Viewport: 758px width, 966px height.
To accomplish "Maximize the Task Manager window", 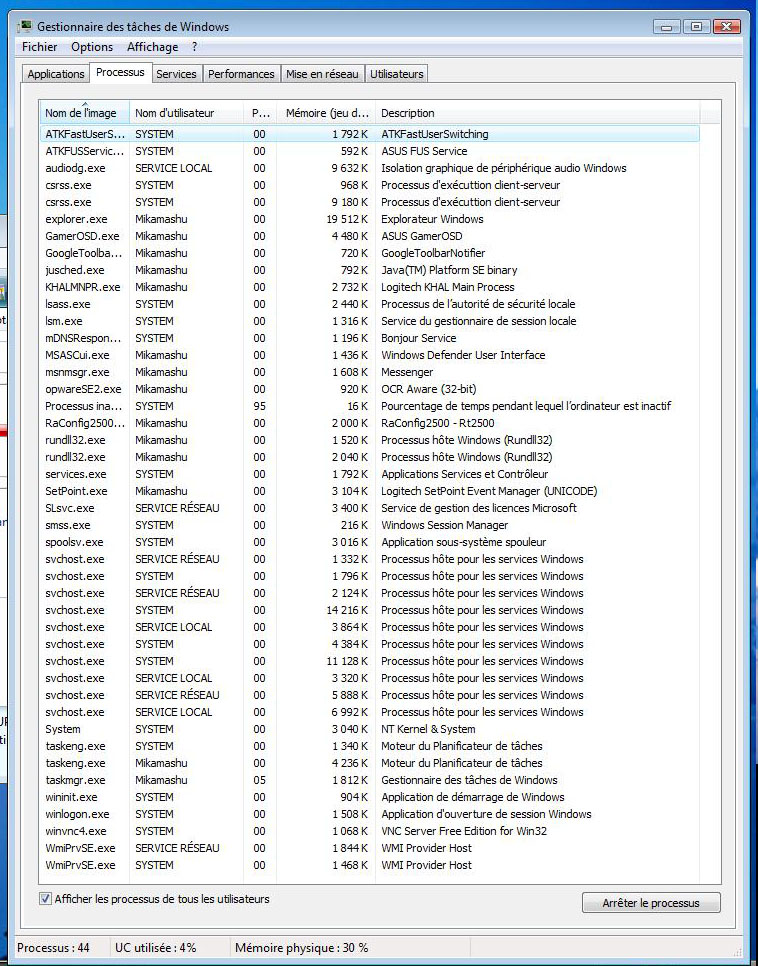I will pyautogui.click(x=696, y=26).
